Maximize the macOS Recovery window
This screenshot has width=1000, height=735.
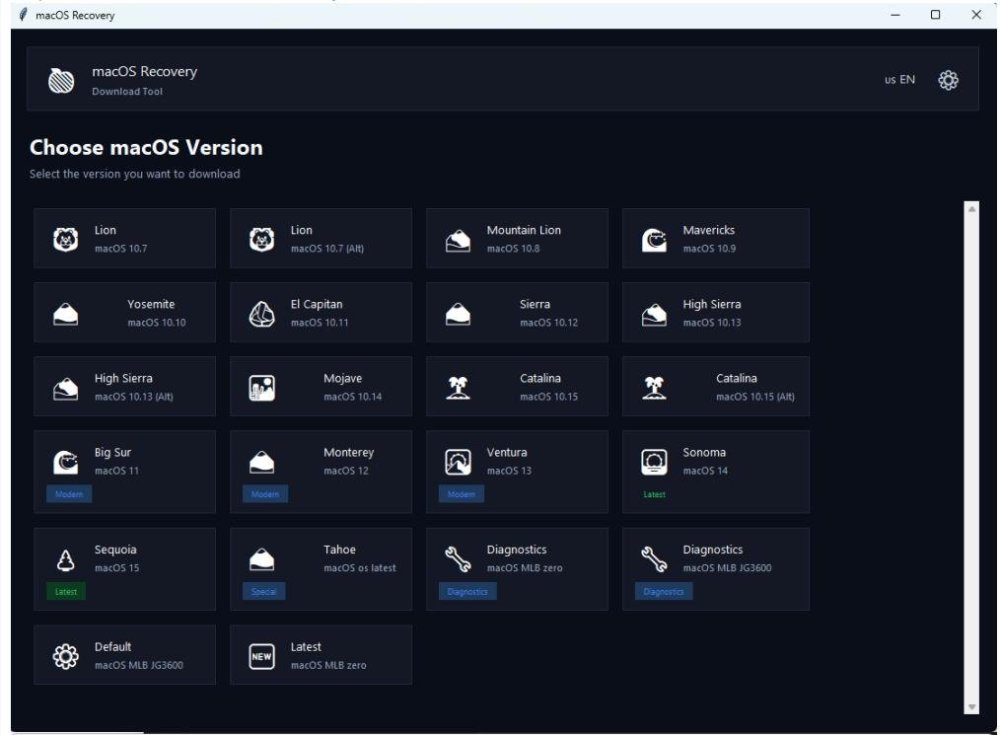pos(936,15)
